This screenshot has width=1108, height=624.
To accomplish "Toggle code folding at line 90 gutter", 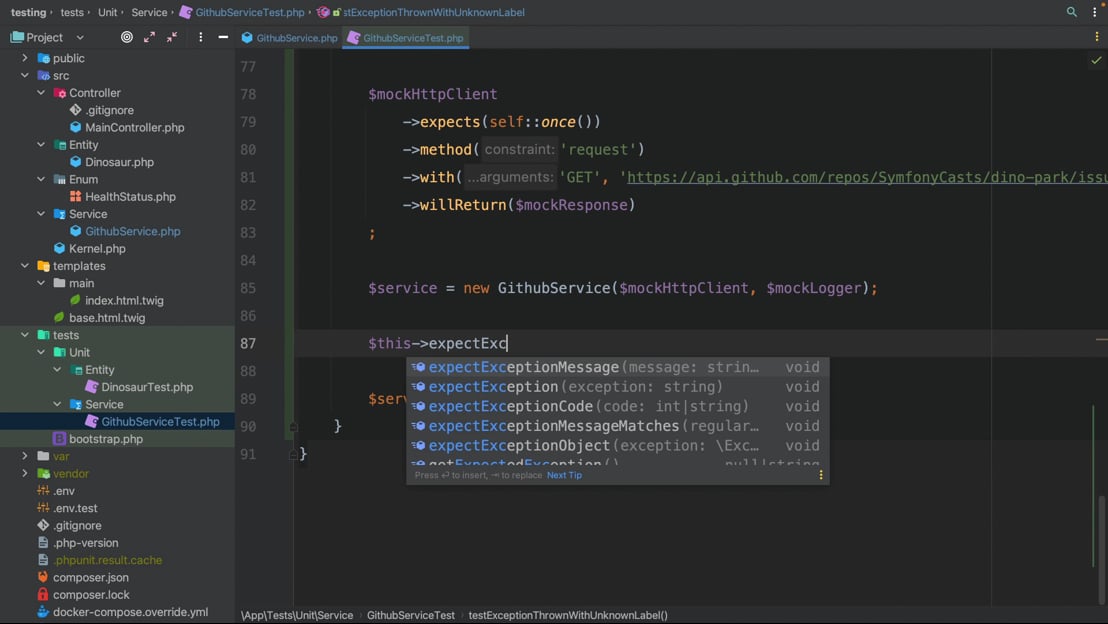I will pos(293,426).
